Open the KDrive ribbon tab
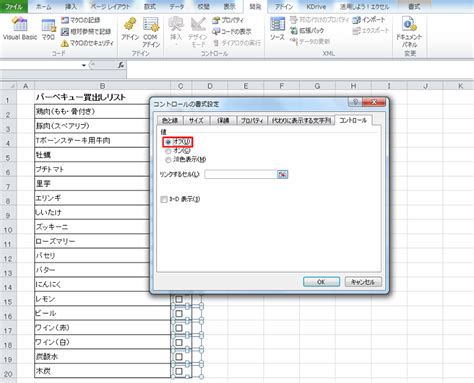Image resolution: width=474 pixels, height=383 pixels. click(316, 6)
